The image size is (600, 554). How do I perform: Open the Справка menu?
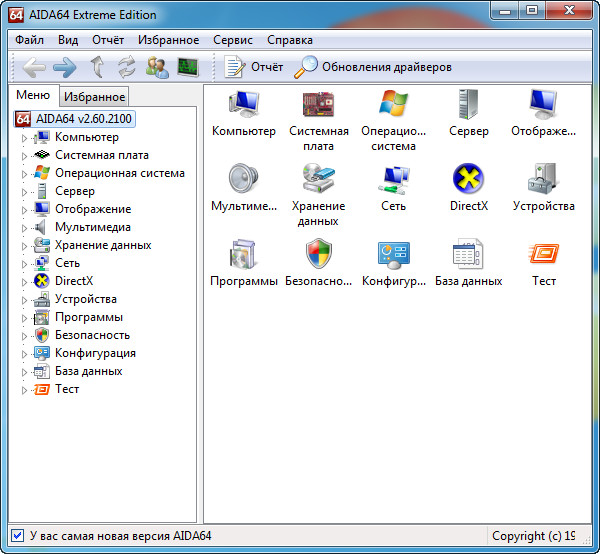point(290,40)
